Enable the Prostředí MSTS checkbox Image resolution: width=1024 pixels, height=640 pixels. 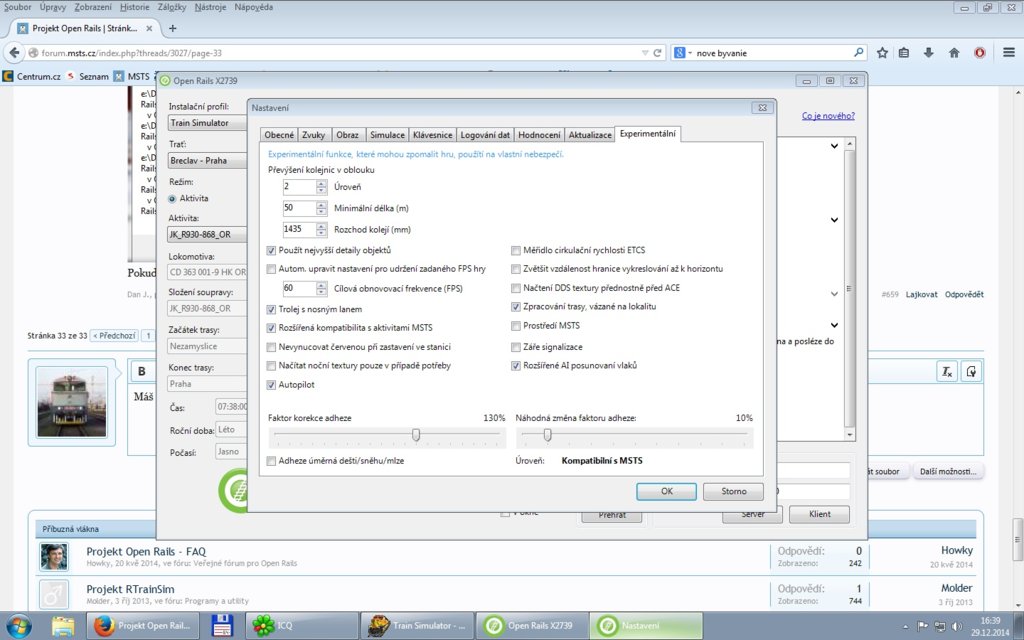pos(516,326)
